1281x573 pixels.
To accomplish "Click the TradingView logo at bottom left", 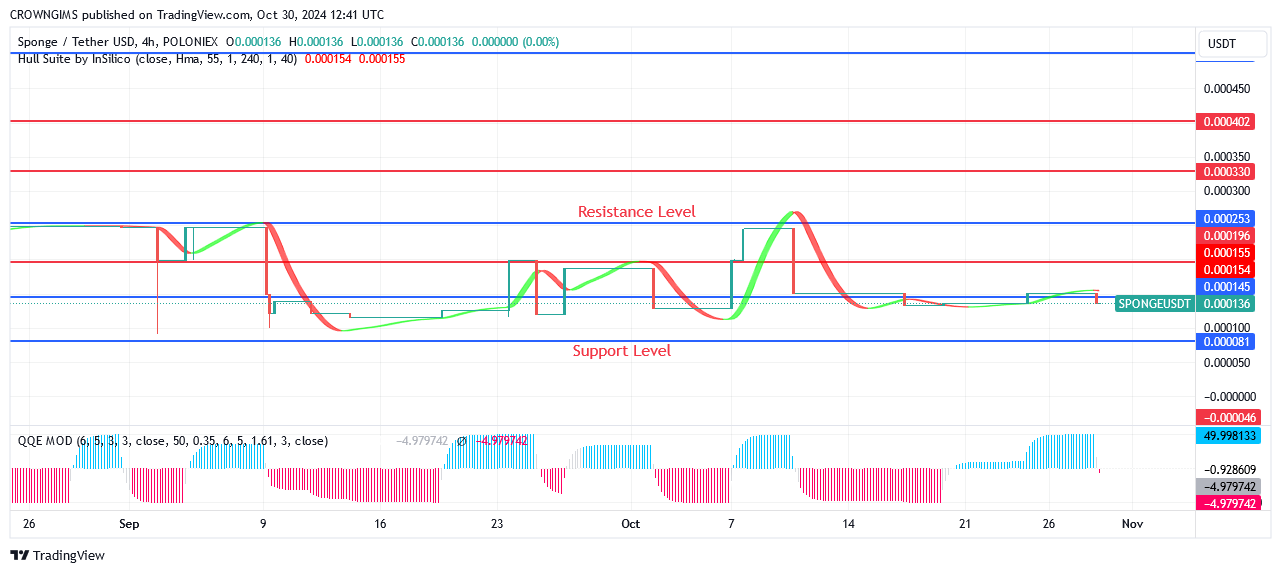I will (58, 555).
